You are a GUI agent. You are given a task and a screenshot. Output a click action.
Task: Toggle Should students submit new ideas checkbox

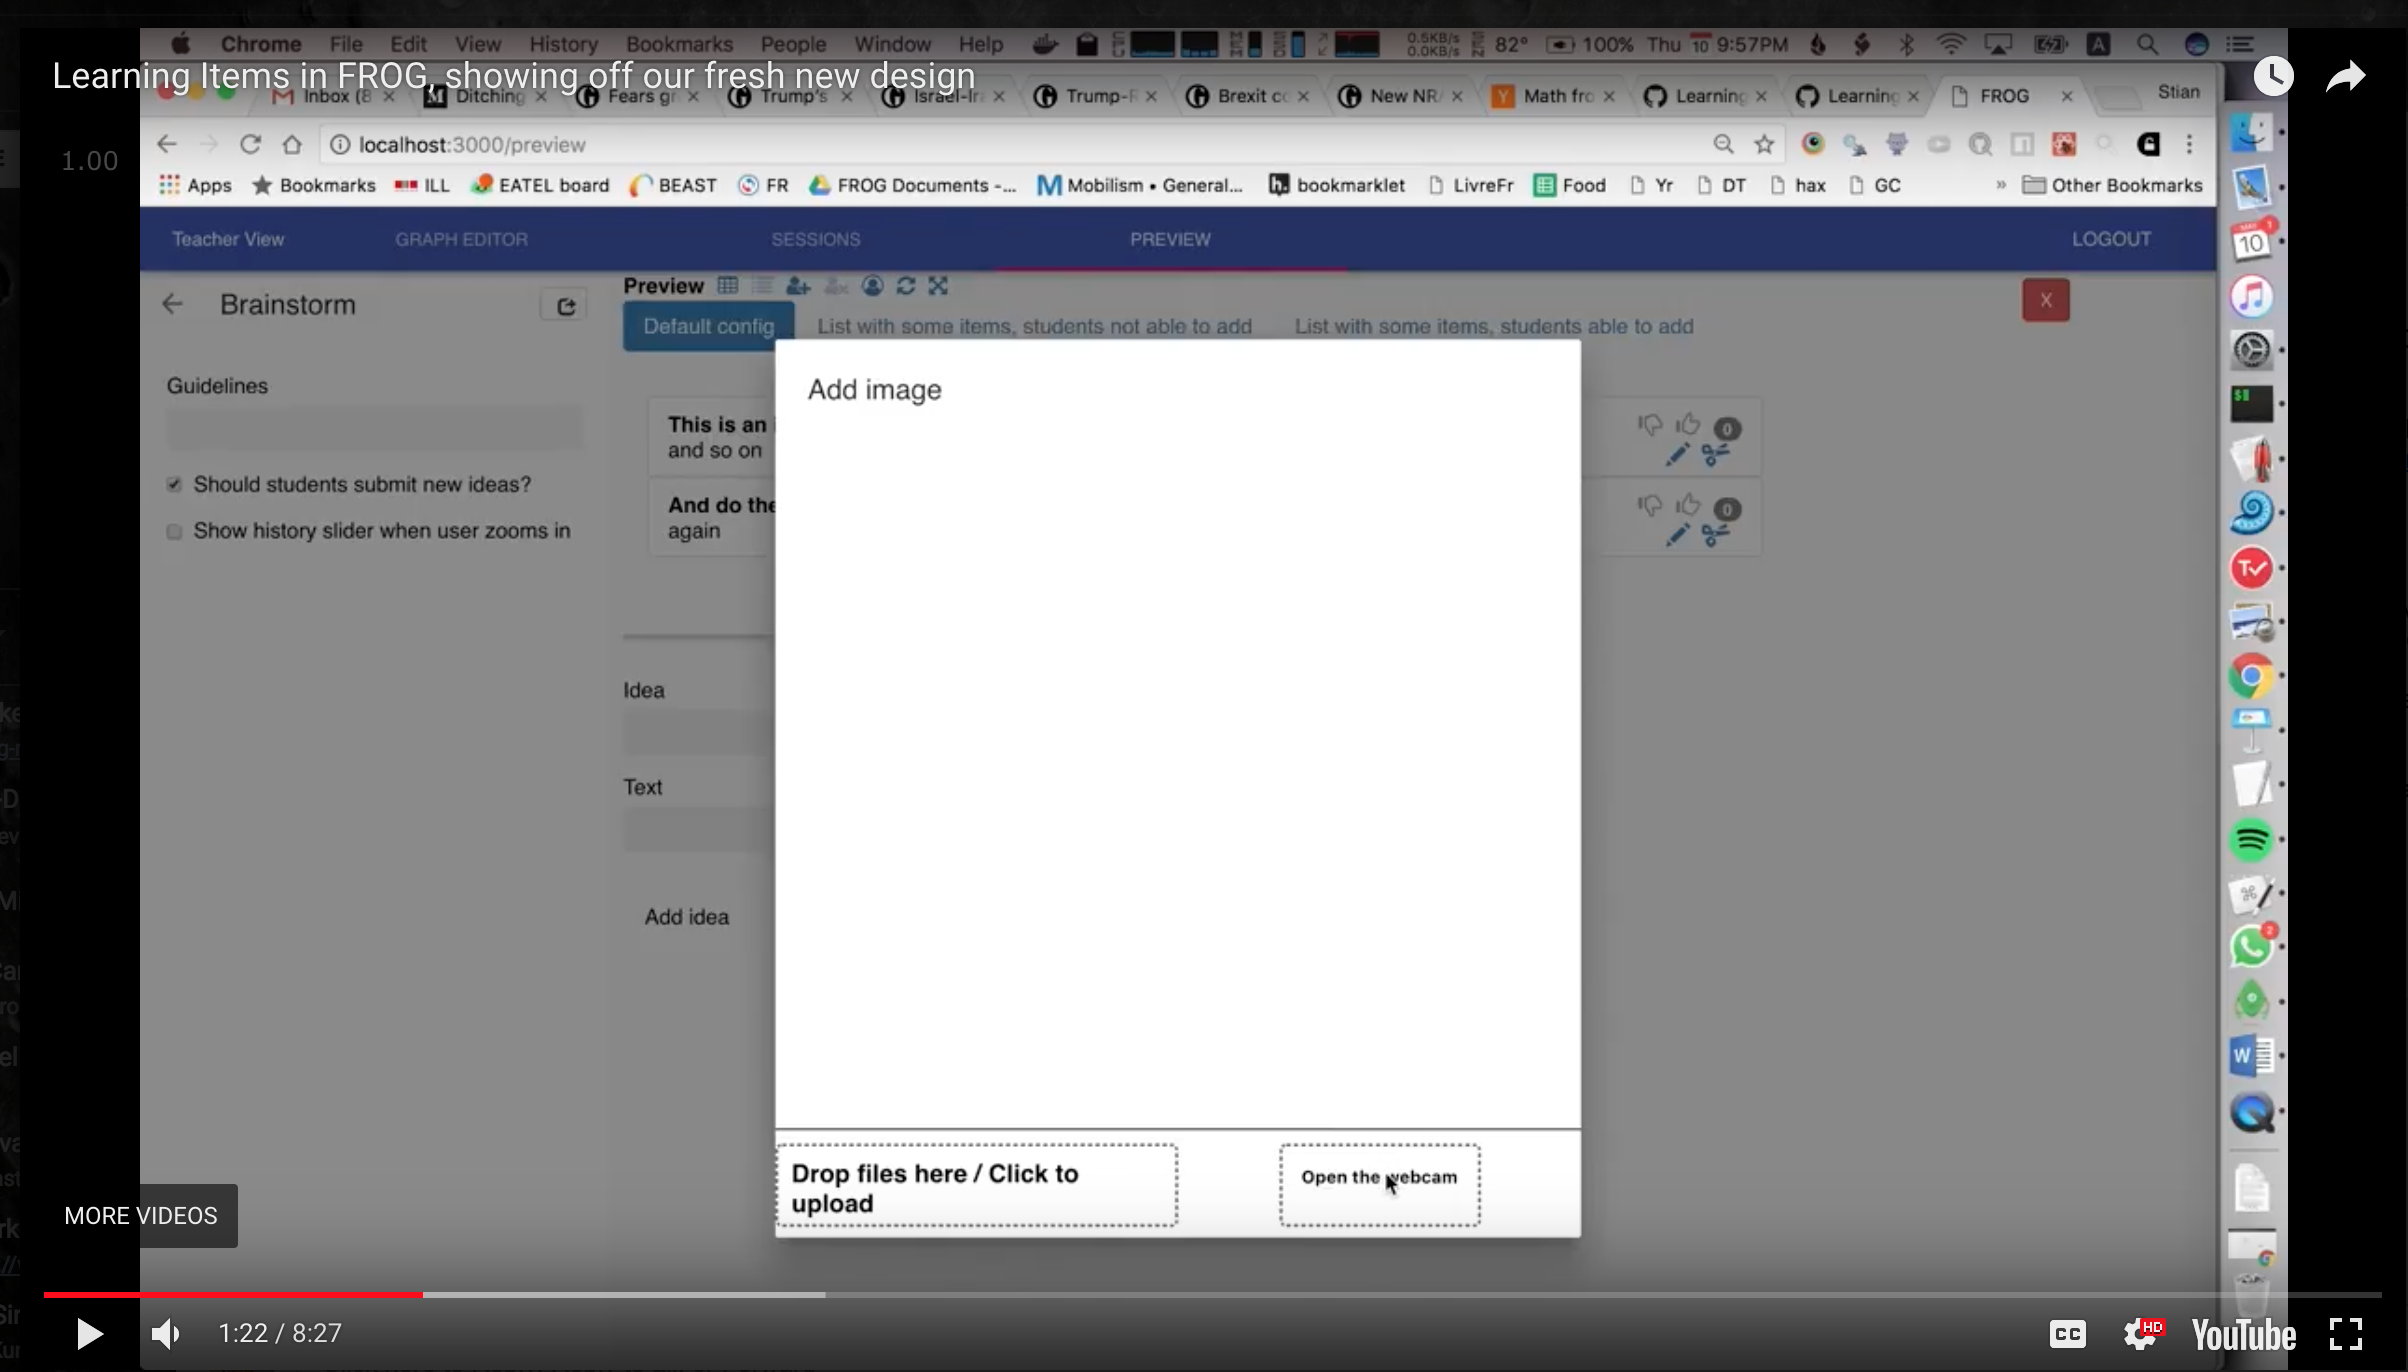pyautogui.click(x=175, y=485)
